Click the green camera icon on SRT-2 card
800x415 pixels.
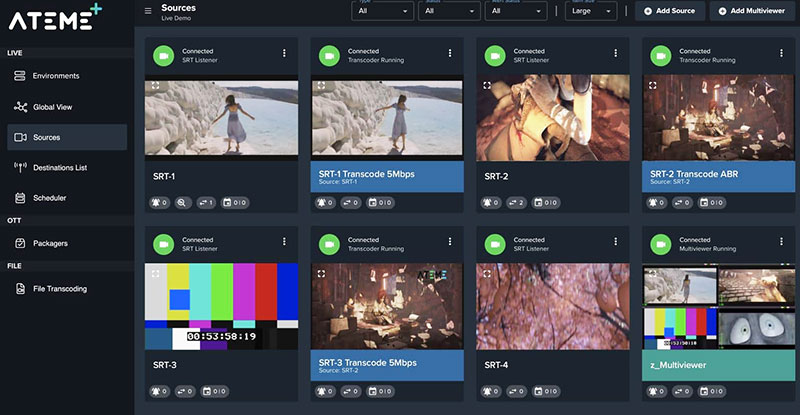(494, 54)
